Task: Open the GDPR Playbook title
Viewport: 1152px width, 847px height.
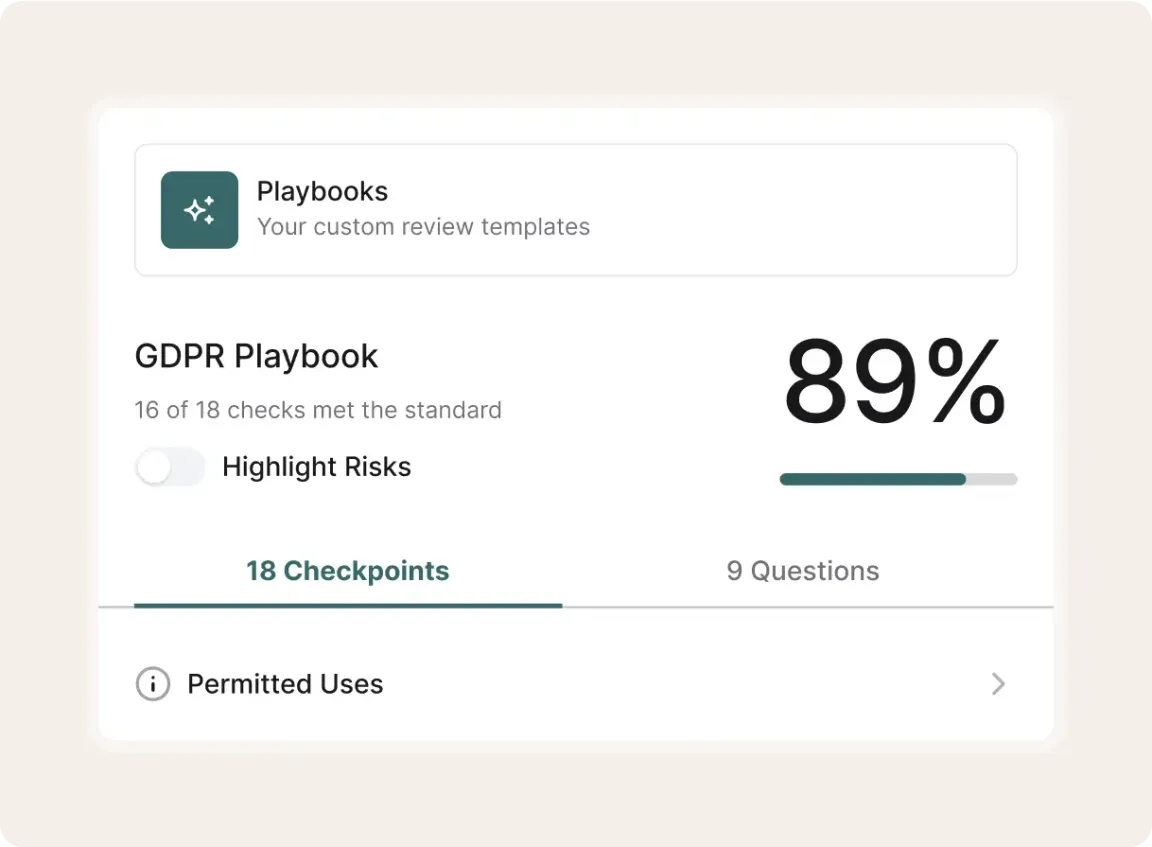Action: tap(256, 356)
